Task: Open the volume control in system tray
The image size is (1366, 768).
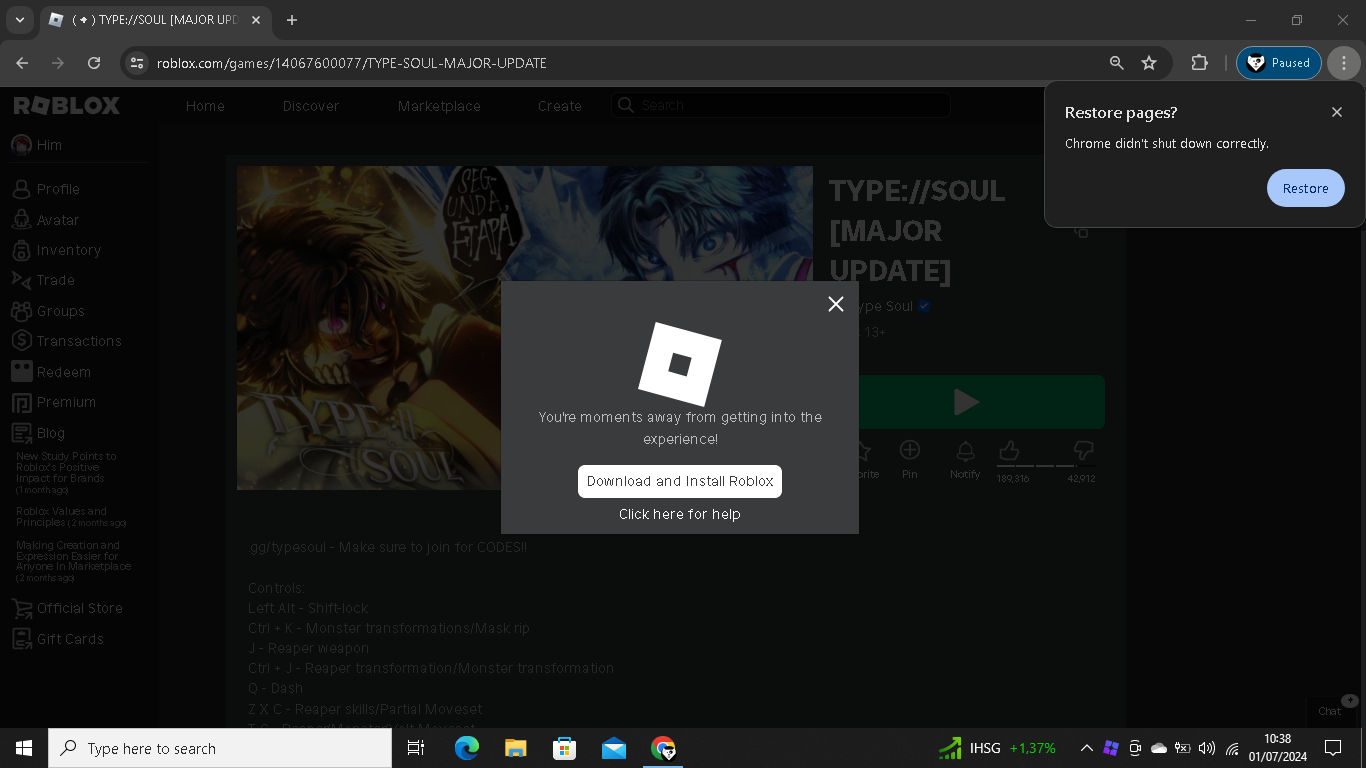Action: coord(1207,748)
